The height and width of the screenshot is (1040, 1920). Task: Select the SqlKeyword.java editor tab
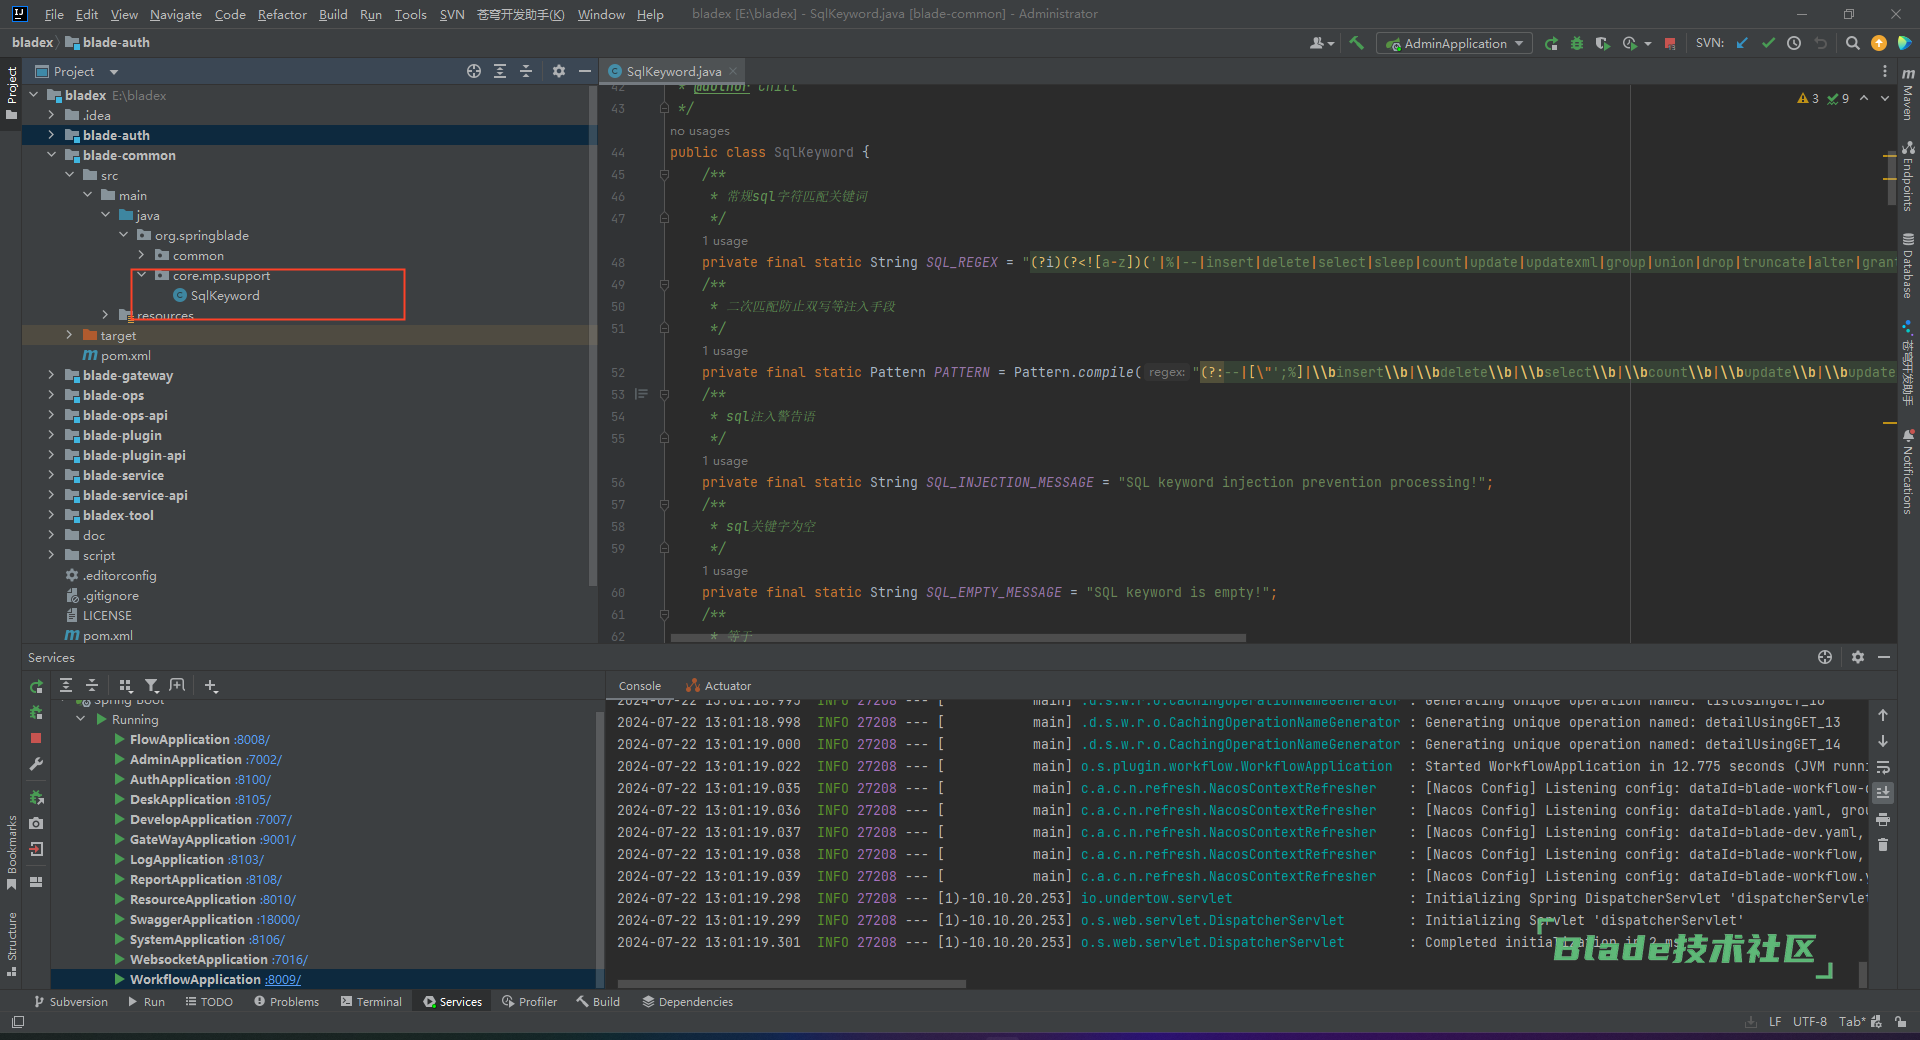673,71
